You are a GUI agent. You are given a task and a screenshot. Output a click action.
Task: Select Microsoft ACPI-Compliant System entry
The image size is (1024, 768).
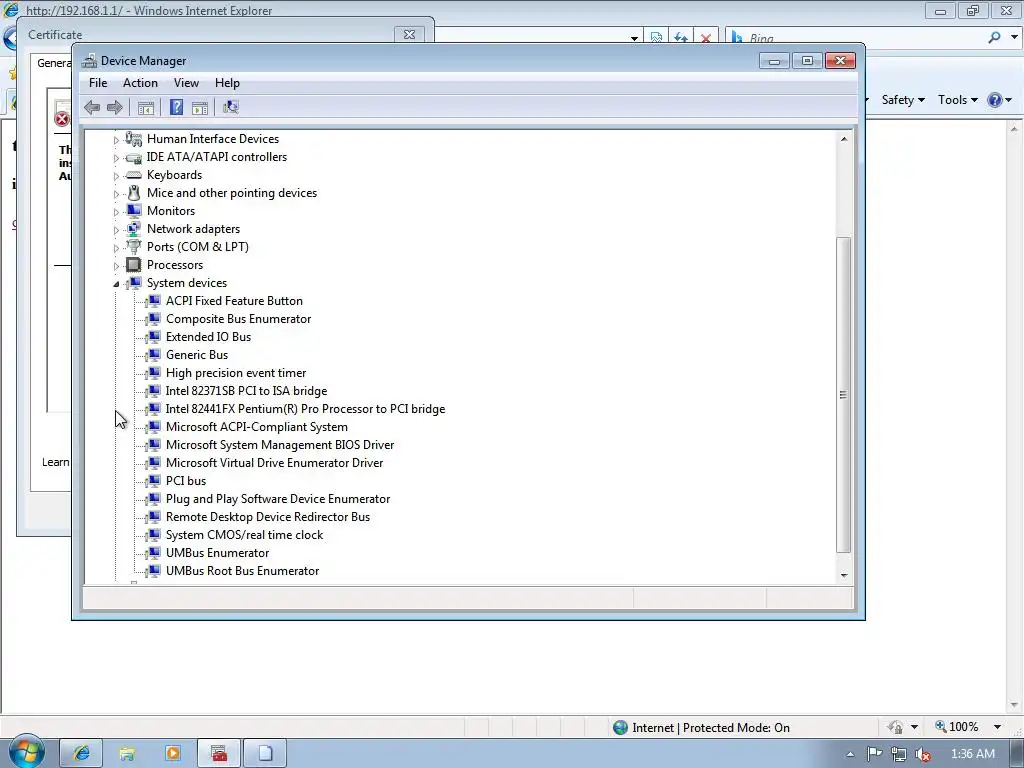(257, 426)
